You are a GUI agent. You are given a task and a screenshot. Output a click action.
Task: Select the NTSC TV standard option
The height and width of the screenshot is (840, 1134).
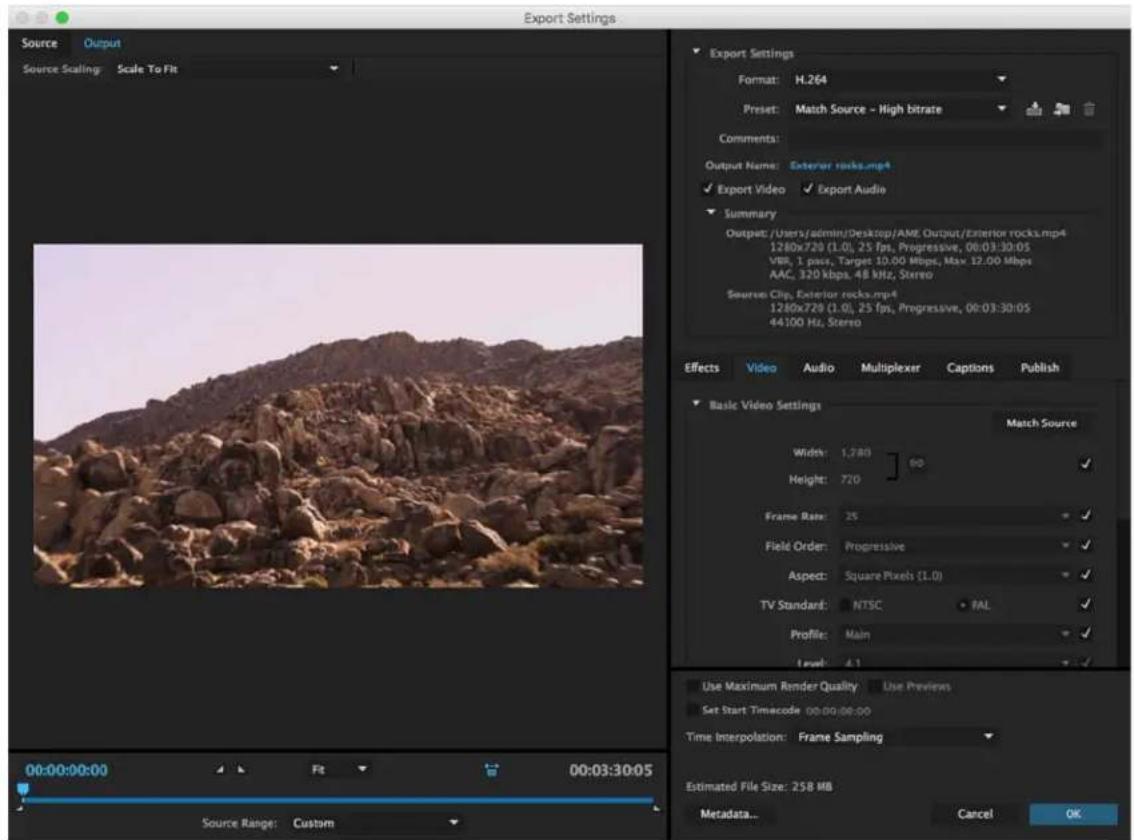(845, 605)
